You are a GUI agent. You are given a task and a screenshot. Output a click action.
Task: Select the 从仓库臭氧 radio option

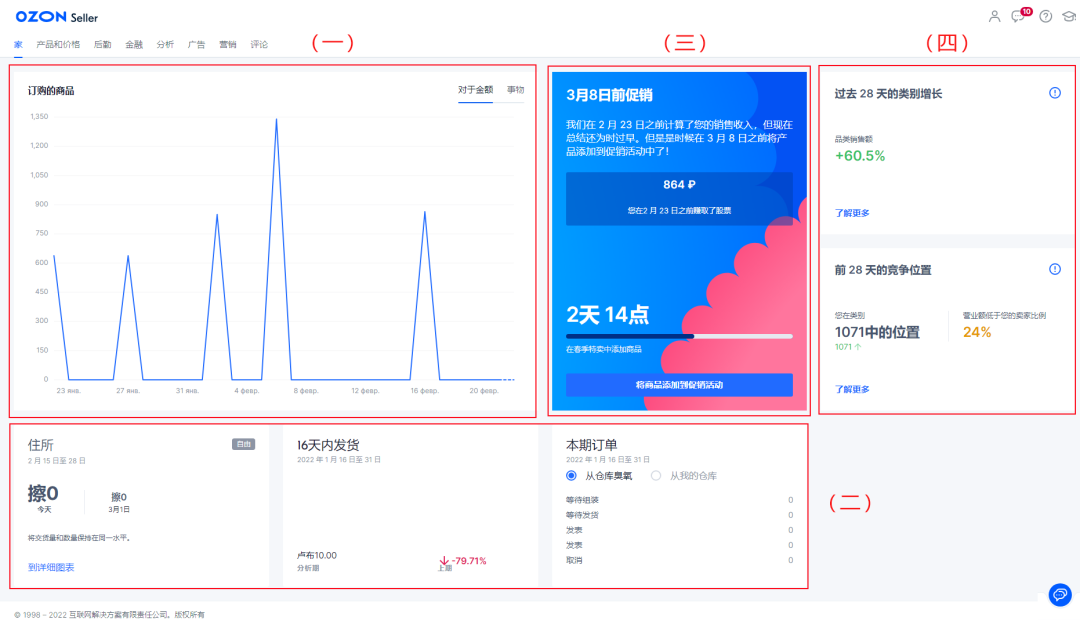coord(572,476)
